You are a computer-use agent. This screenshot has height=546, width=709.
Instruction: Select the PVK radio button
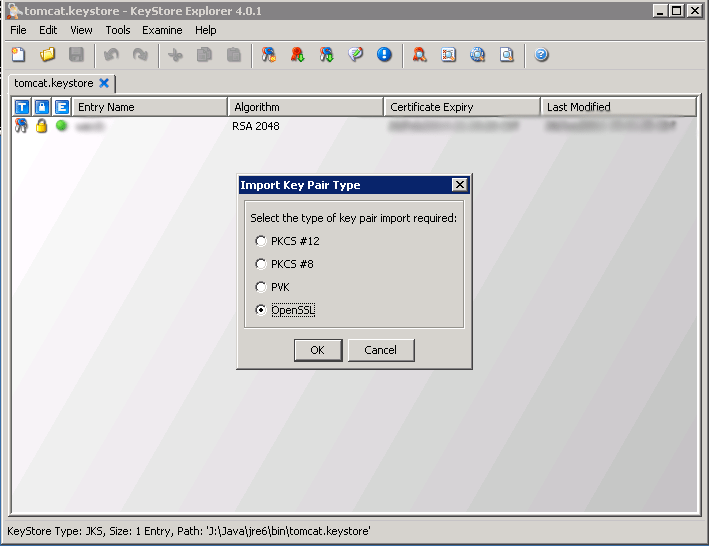260,287
